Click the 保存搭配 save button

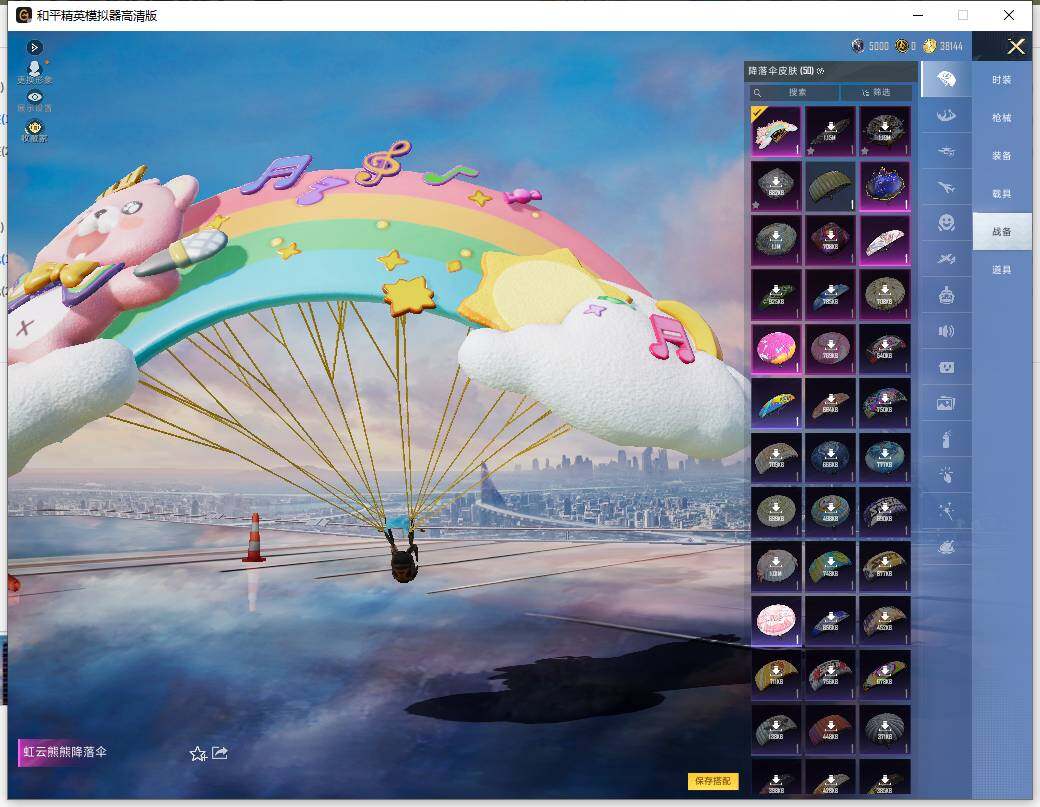pyautogui.click(x=712, y=781)
